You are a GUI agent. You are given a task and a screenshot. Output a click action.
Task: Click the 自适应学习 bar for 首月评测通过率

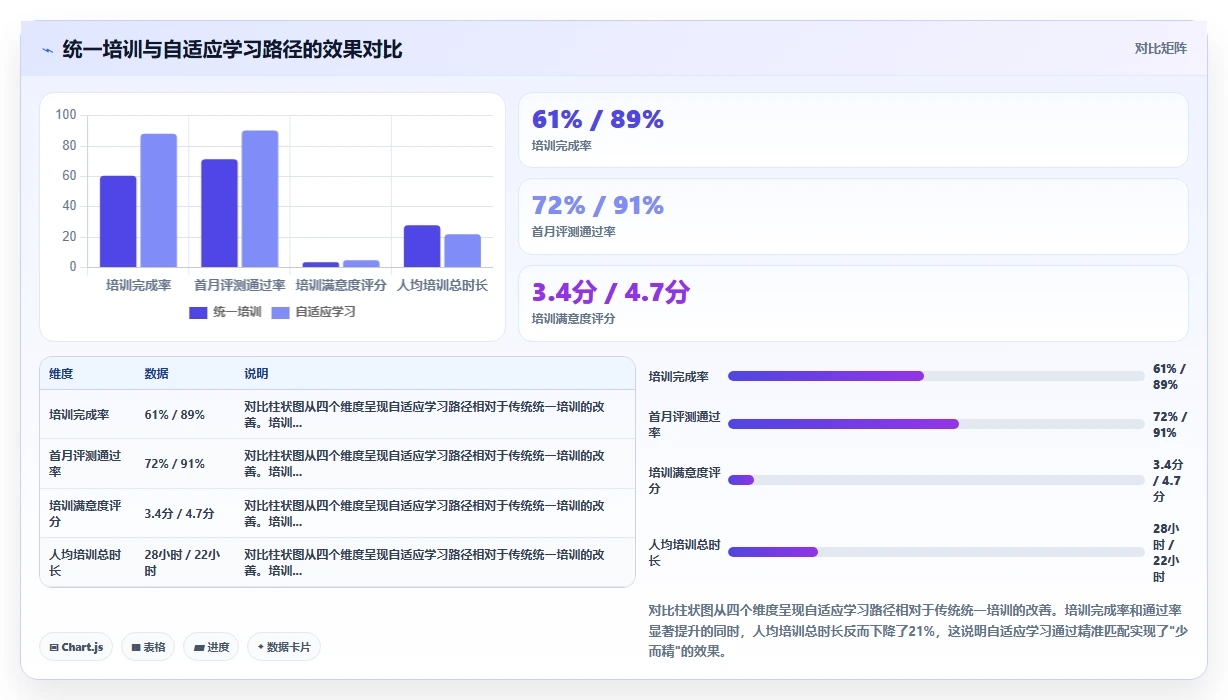pyautogui.click(x=260, y=199)
